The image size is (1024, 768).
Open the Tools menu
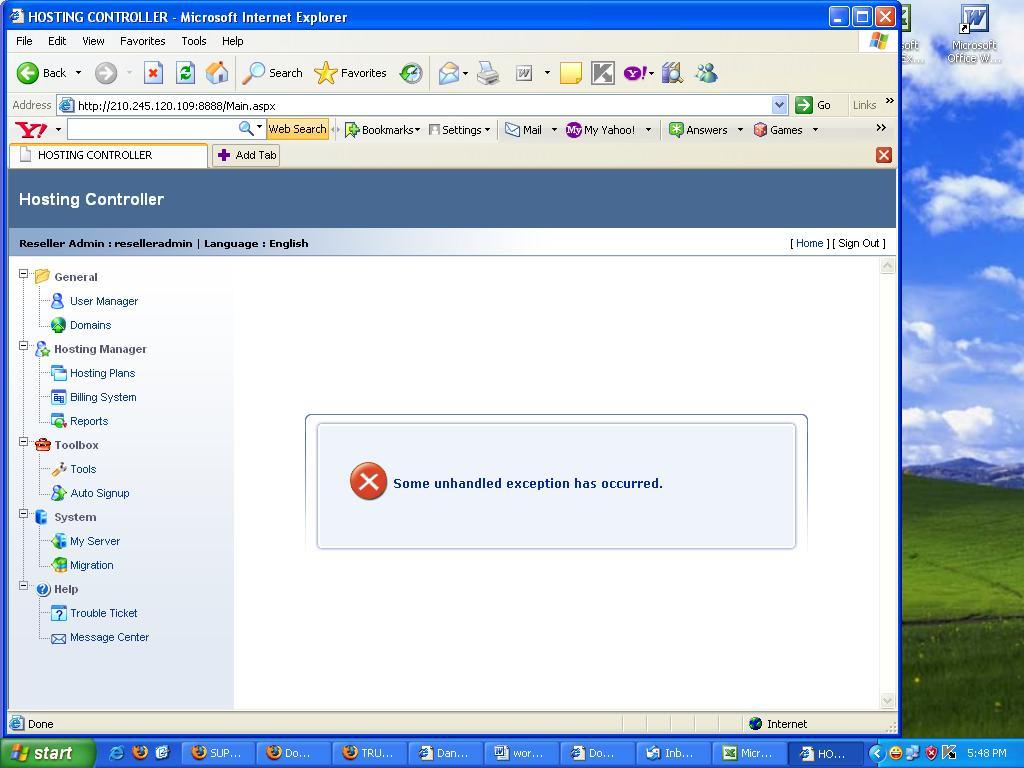click(193, 41)
